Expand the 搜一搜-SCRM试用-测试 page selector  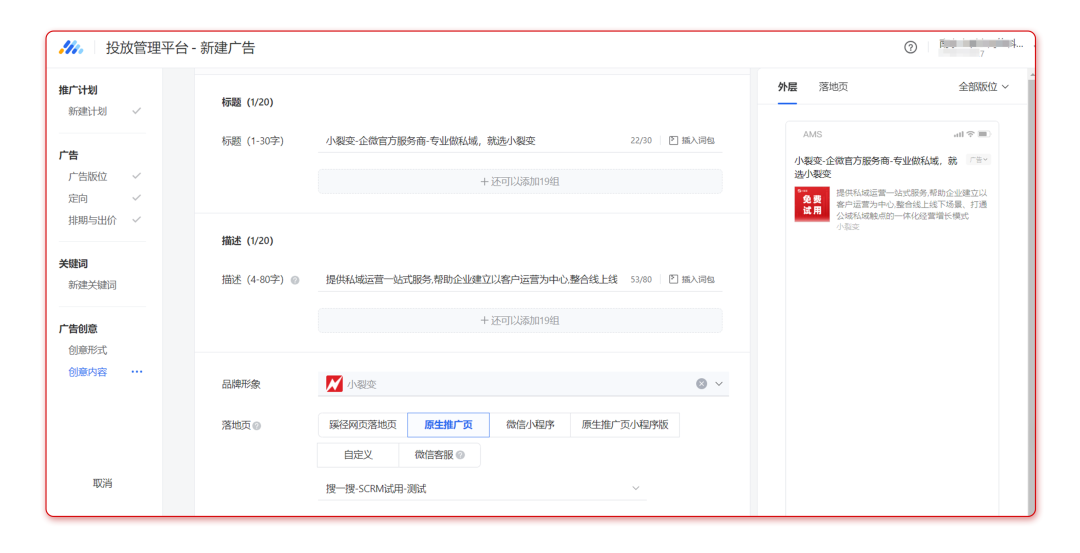pyautogui.click(x=635, y=489)
